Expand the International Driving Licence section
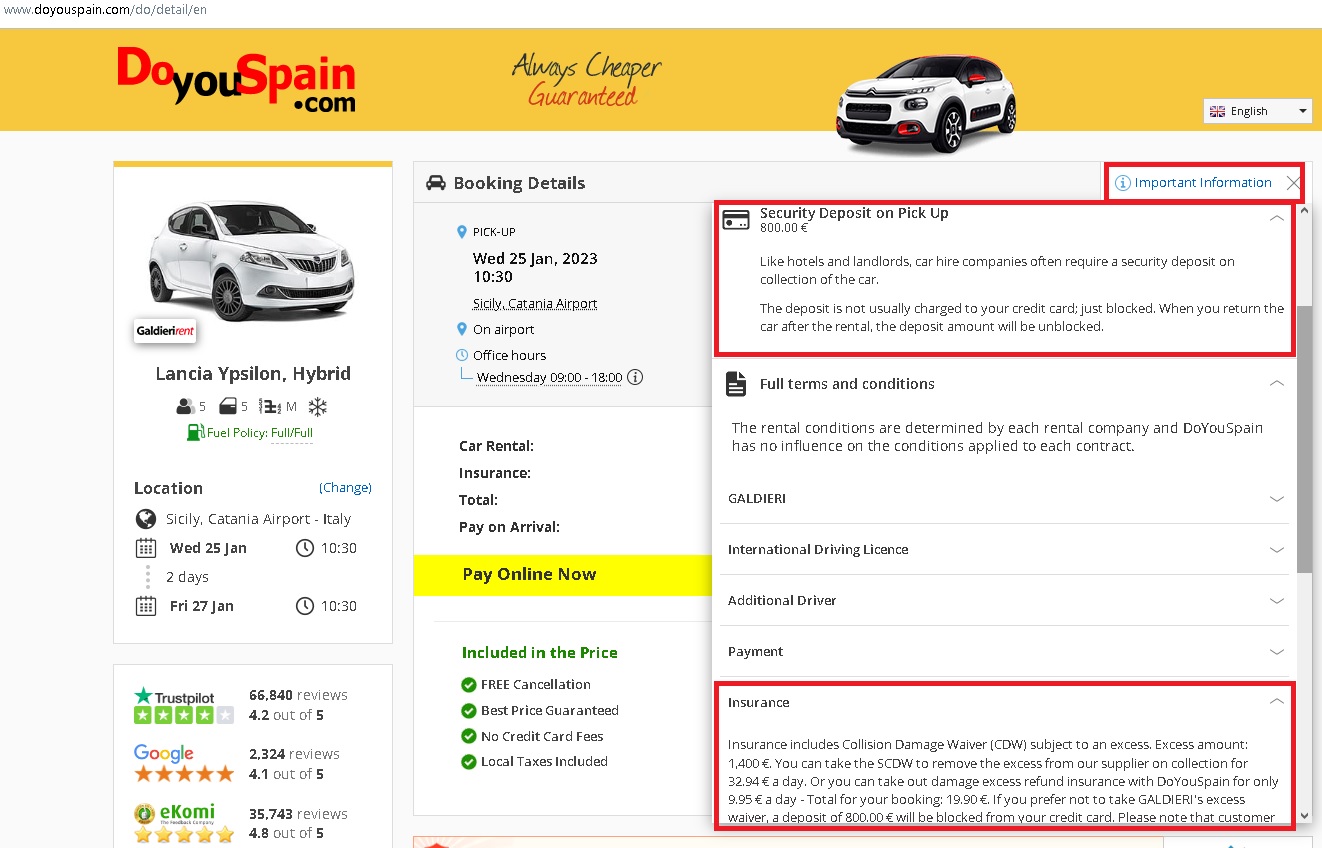The height and width of the screenshot is (848, 1322). (1005, 549)
